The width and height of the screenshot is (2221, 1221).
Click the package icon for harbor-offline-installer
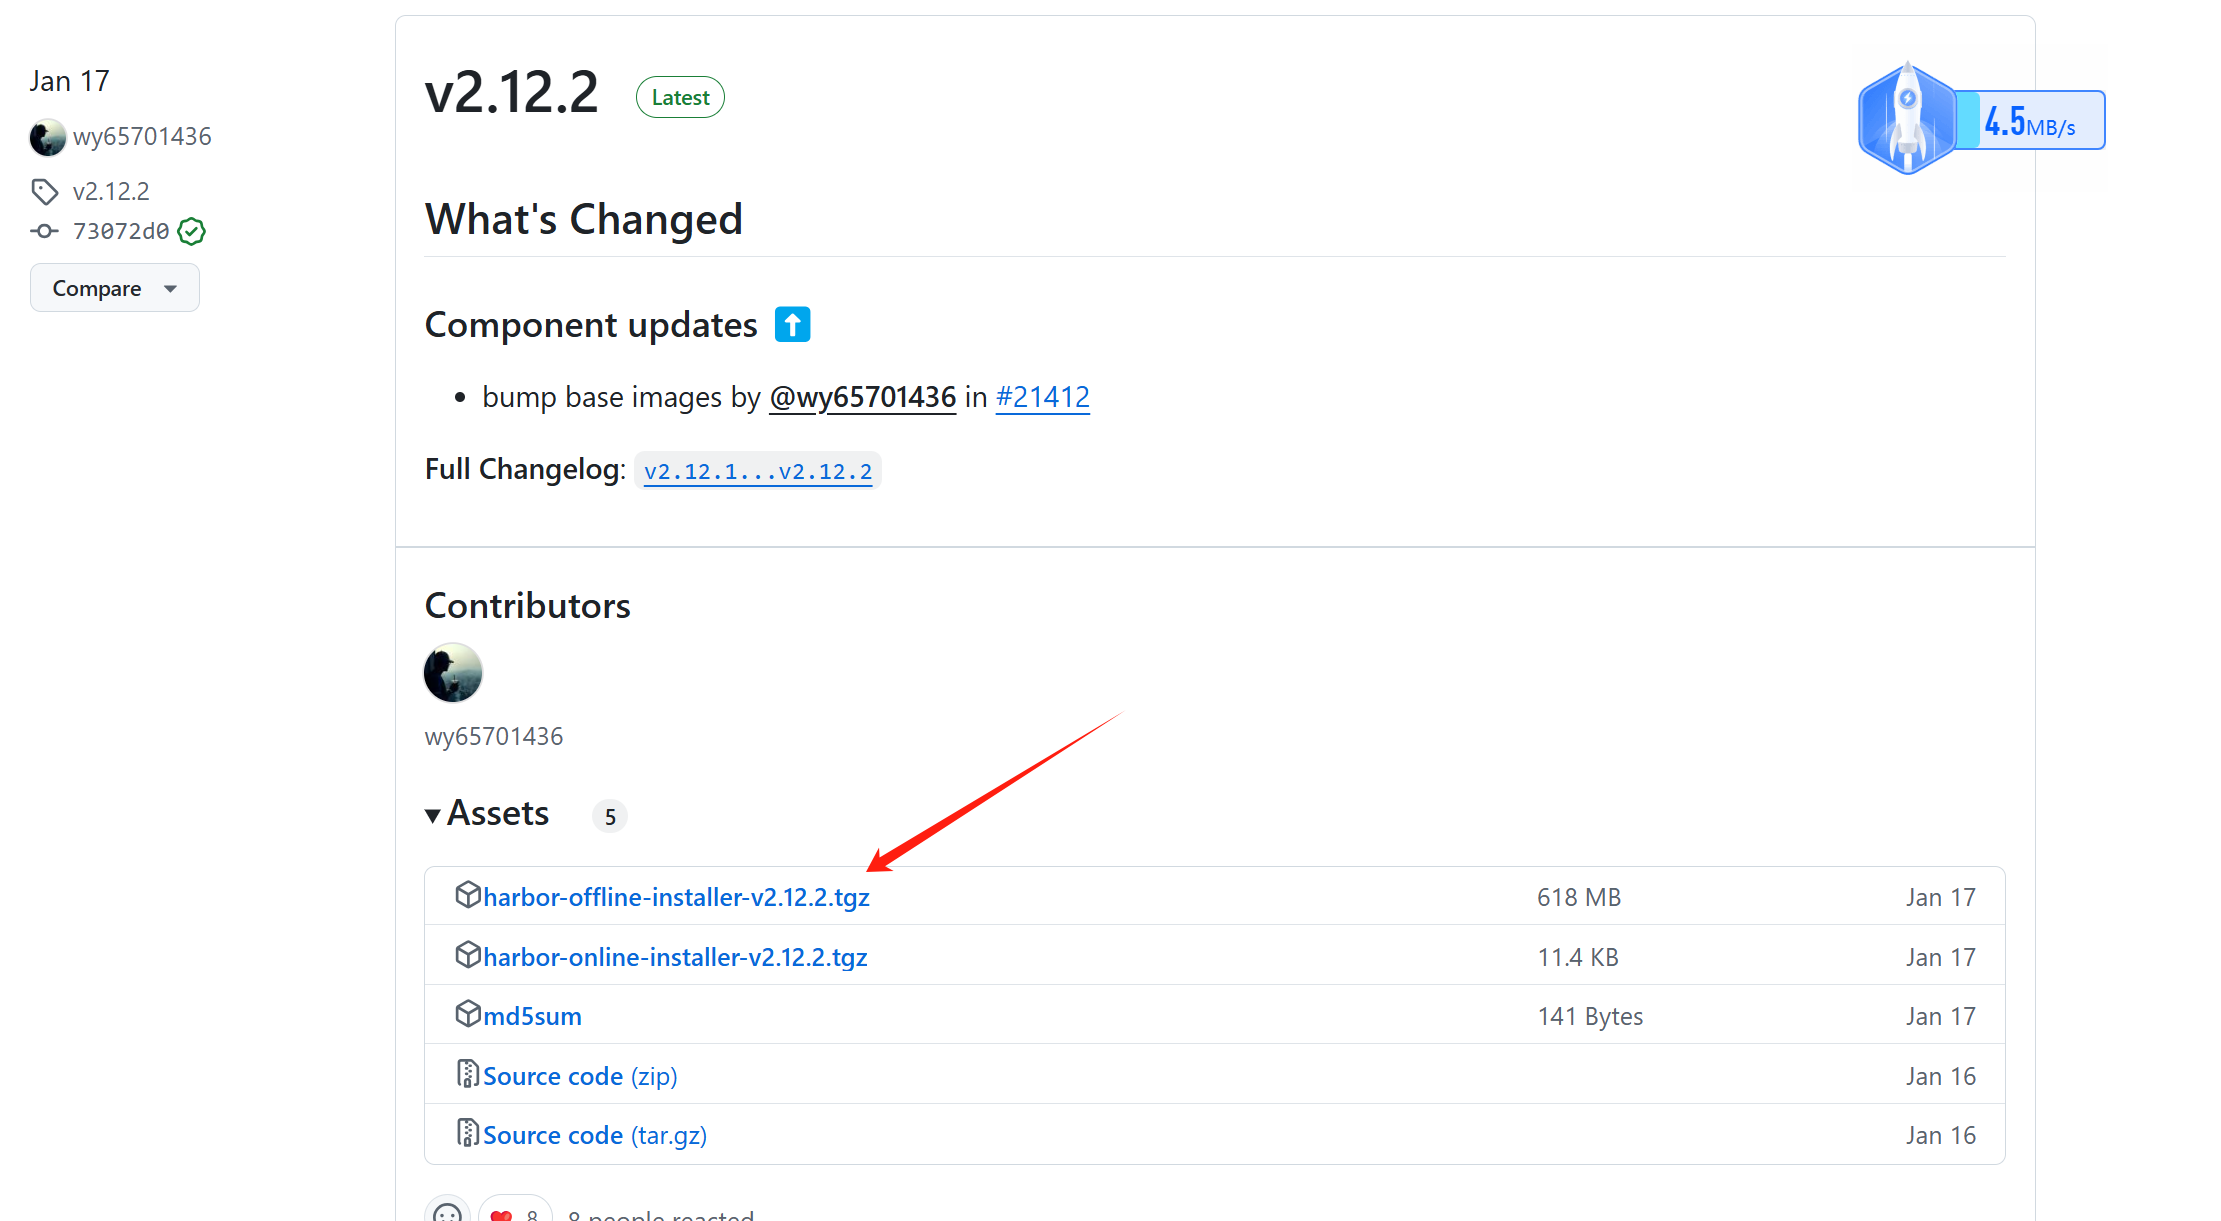pos(468,894)
